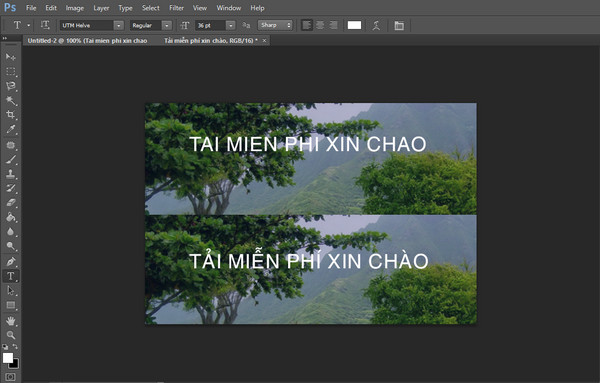Select the Path Selection tool
Screen dimensions: 600x383
point(10,291)
